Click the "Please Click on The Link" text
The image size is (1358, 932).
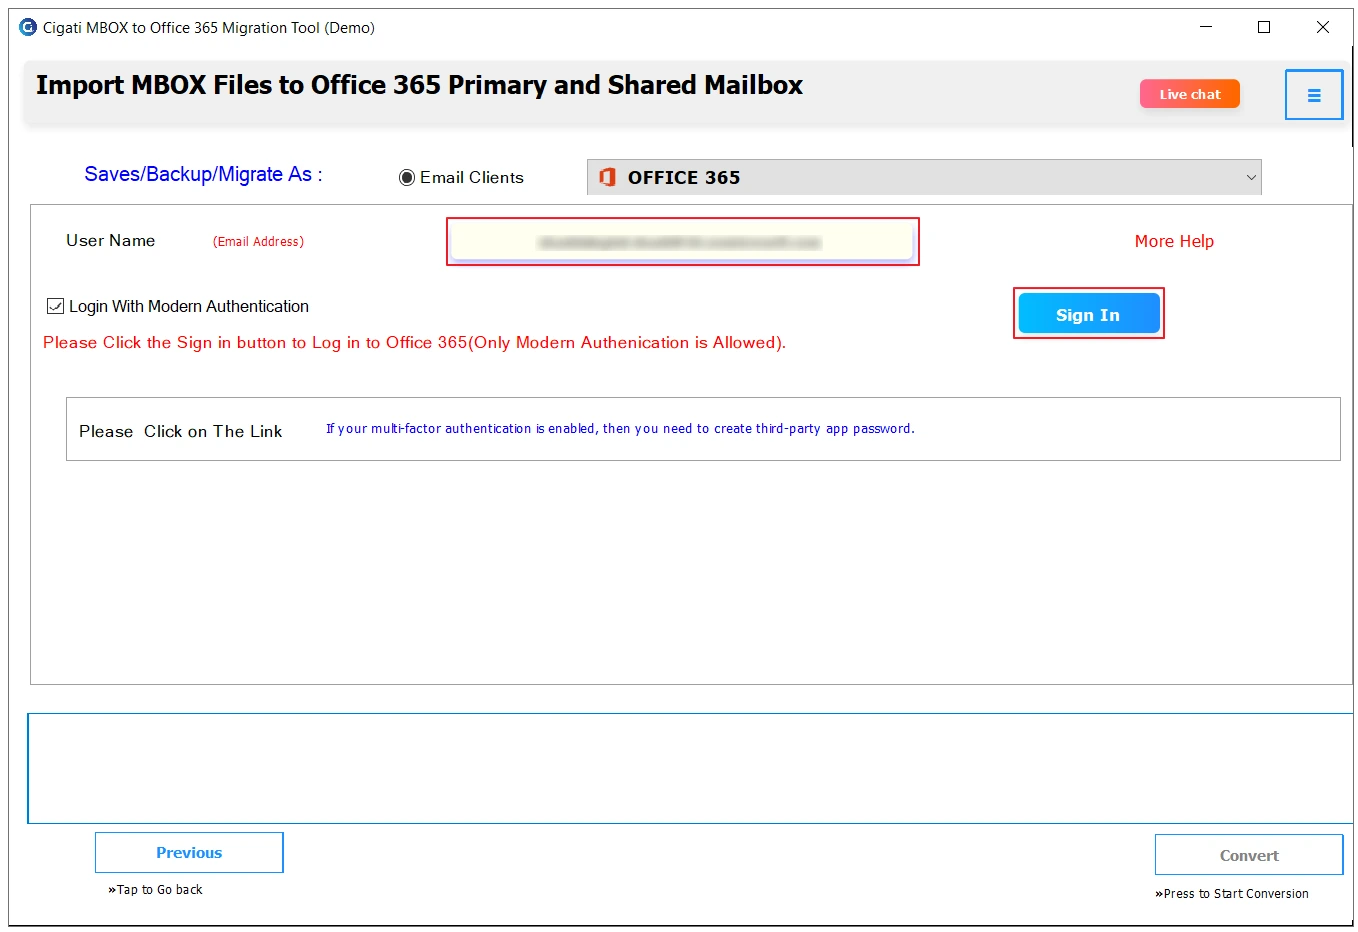click(x=181, y=431)
